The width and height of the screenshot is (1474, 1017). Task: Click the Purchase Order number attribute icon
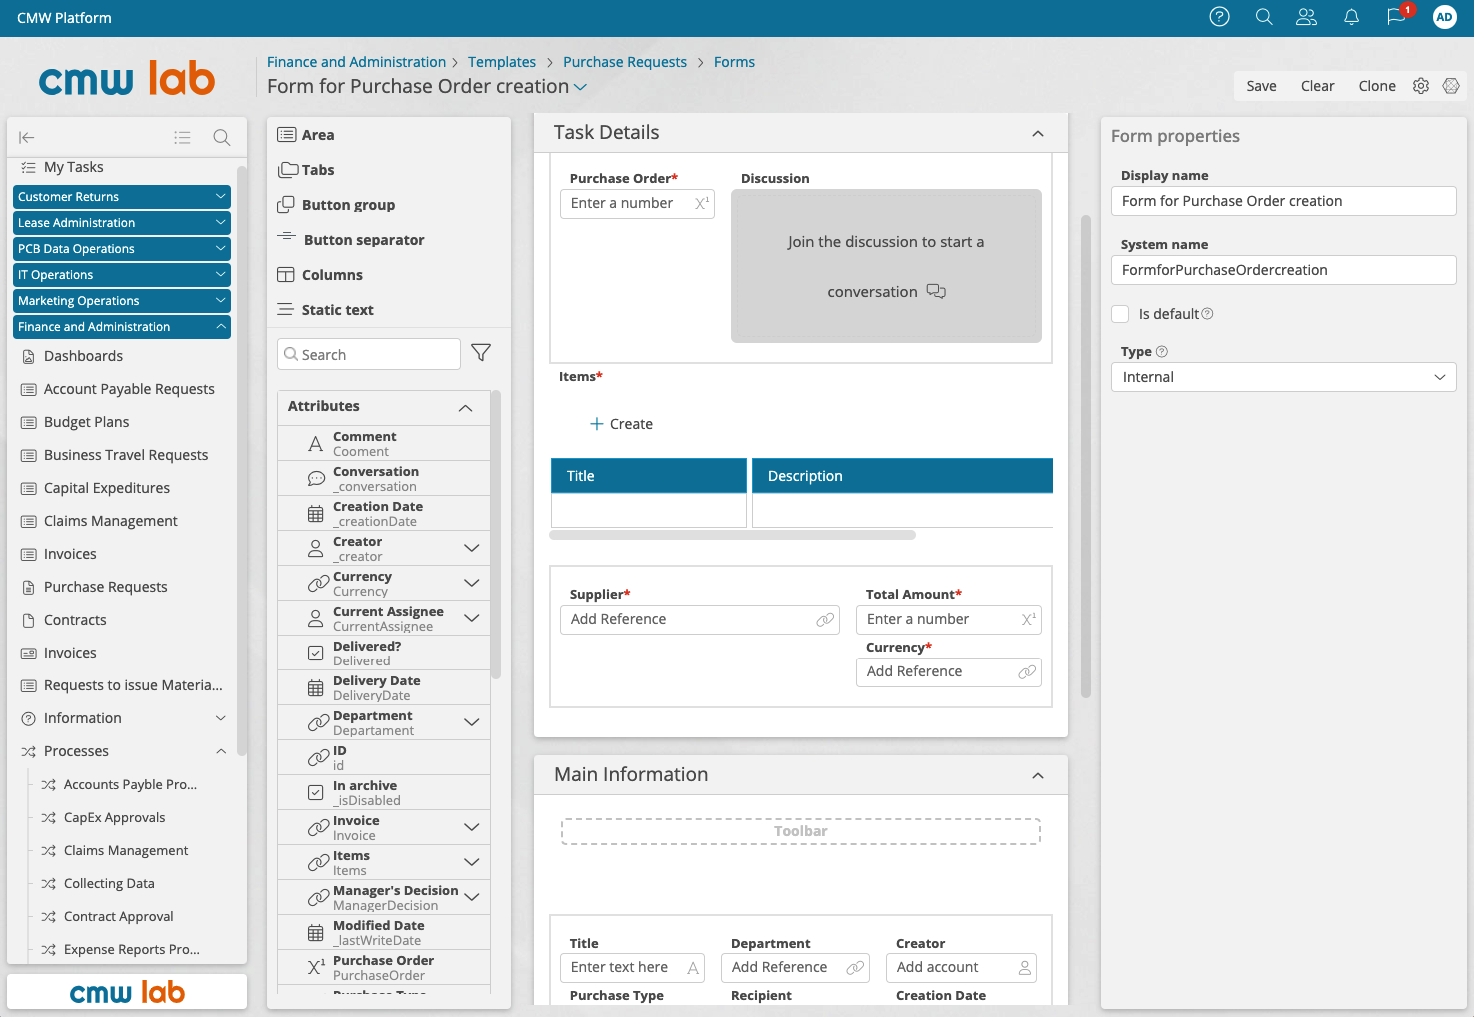pyautogui.click(x=316, y=968)
